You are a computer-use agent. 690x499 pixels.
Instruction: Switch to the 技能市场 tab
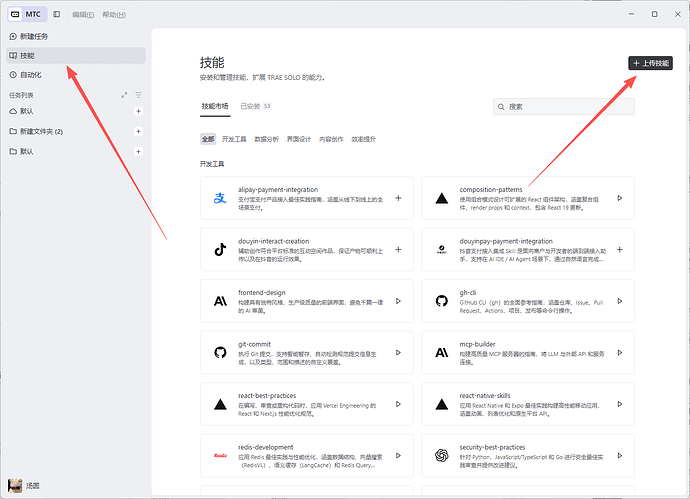[215, 106]
